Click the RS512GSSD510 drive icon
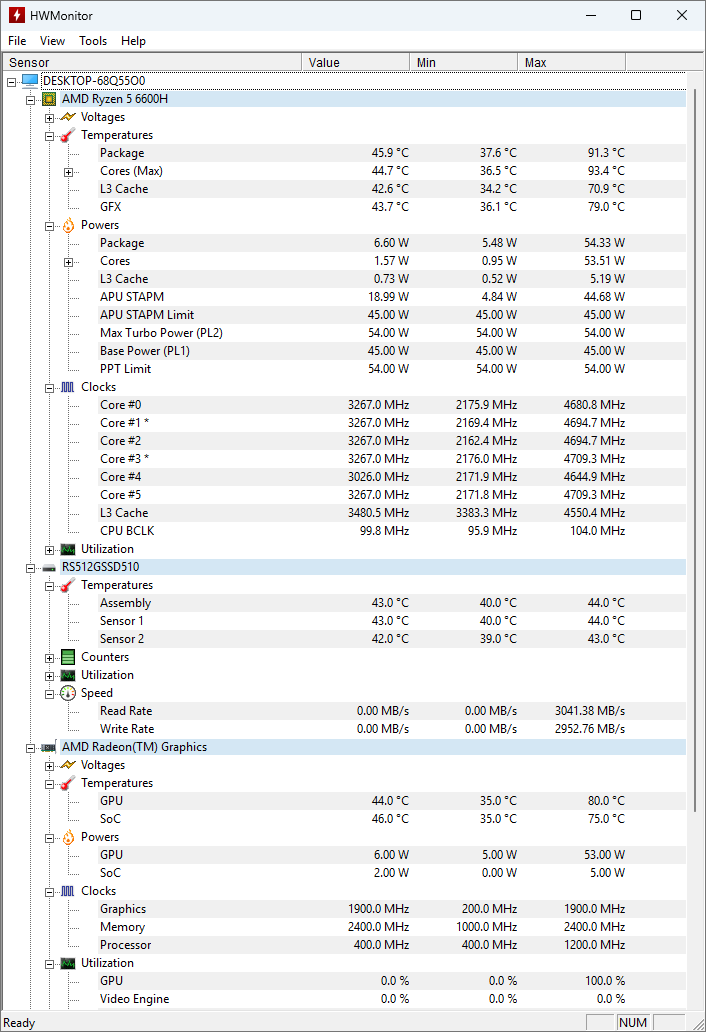This screenshot has height=1032, width=706. coord(49,567)
